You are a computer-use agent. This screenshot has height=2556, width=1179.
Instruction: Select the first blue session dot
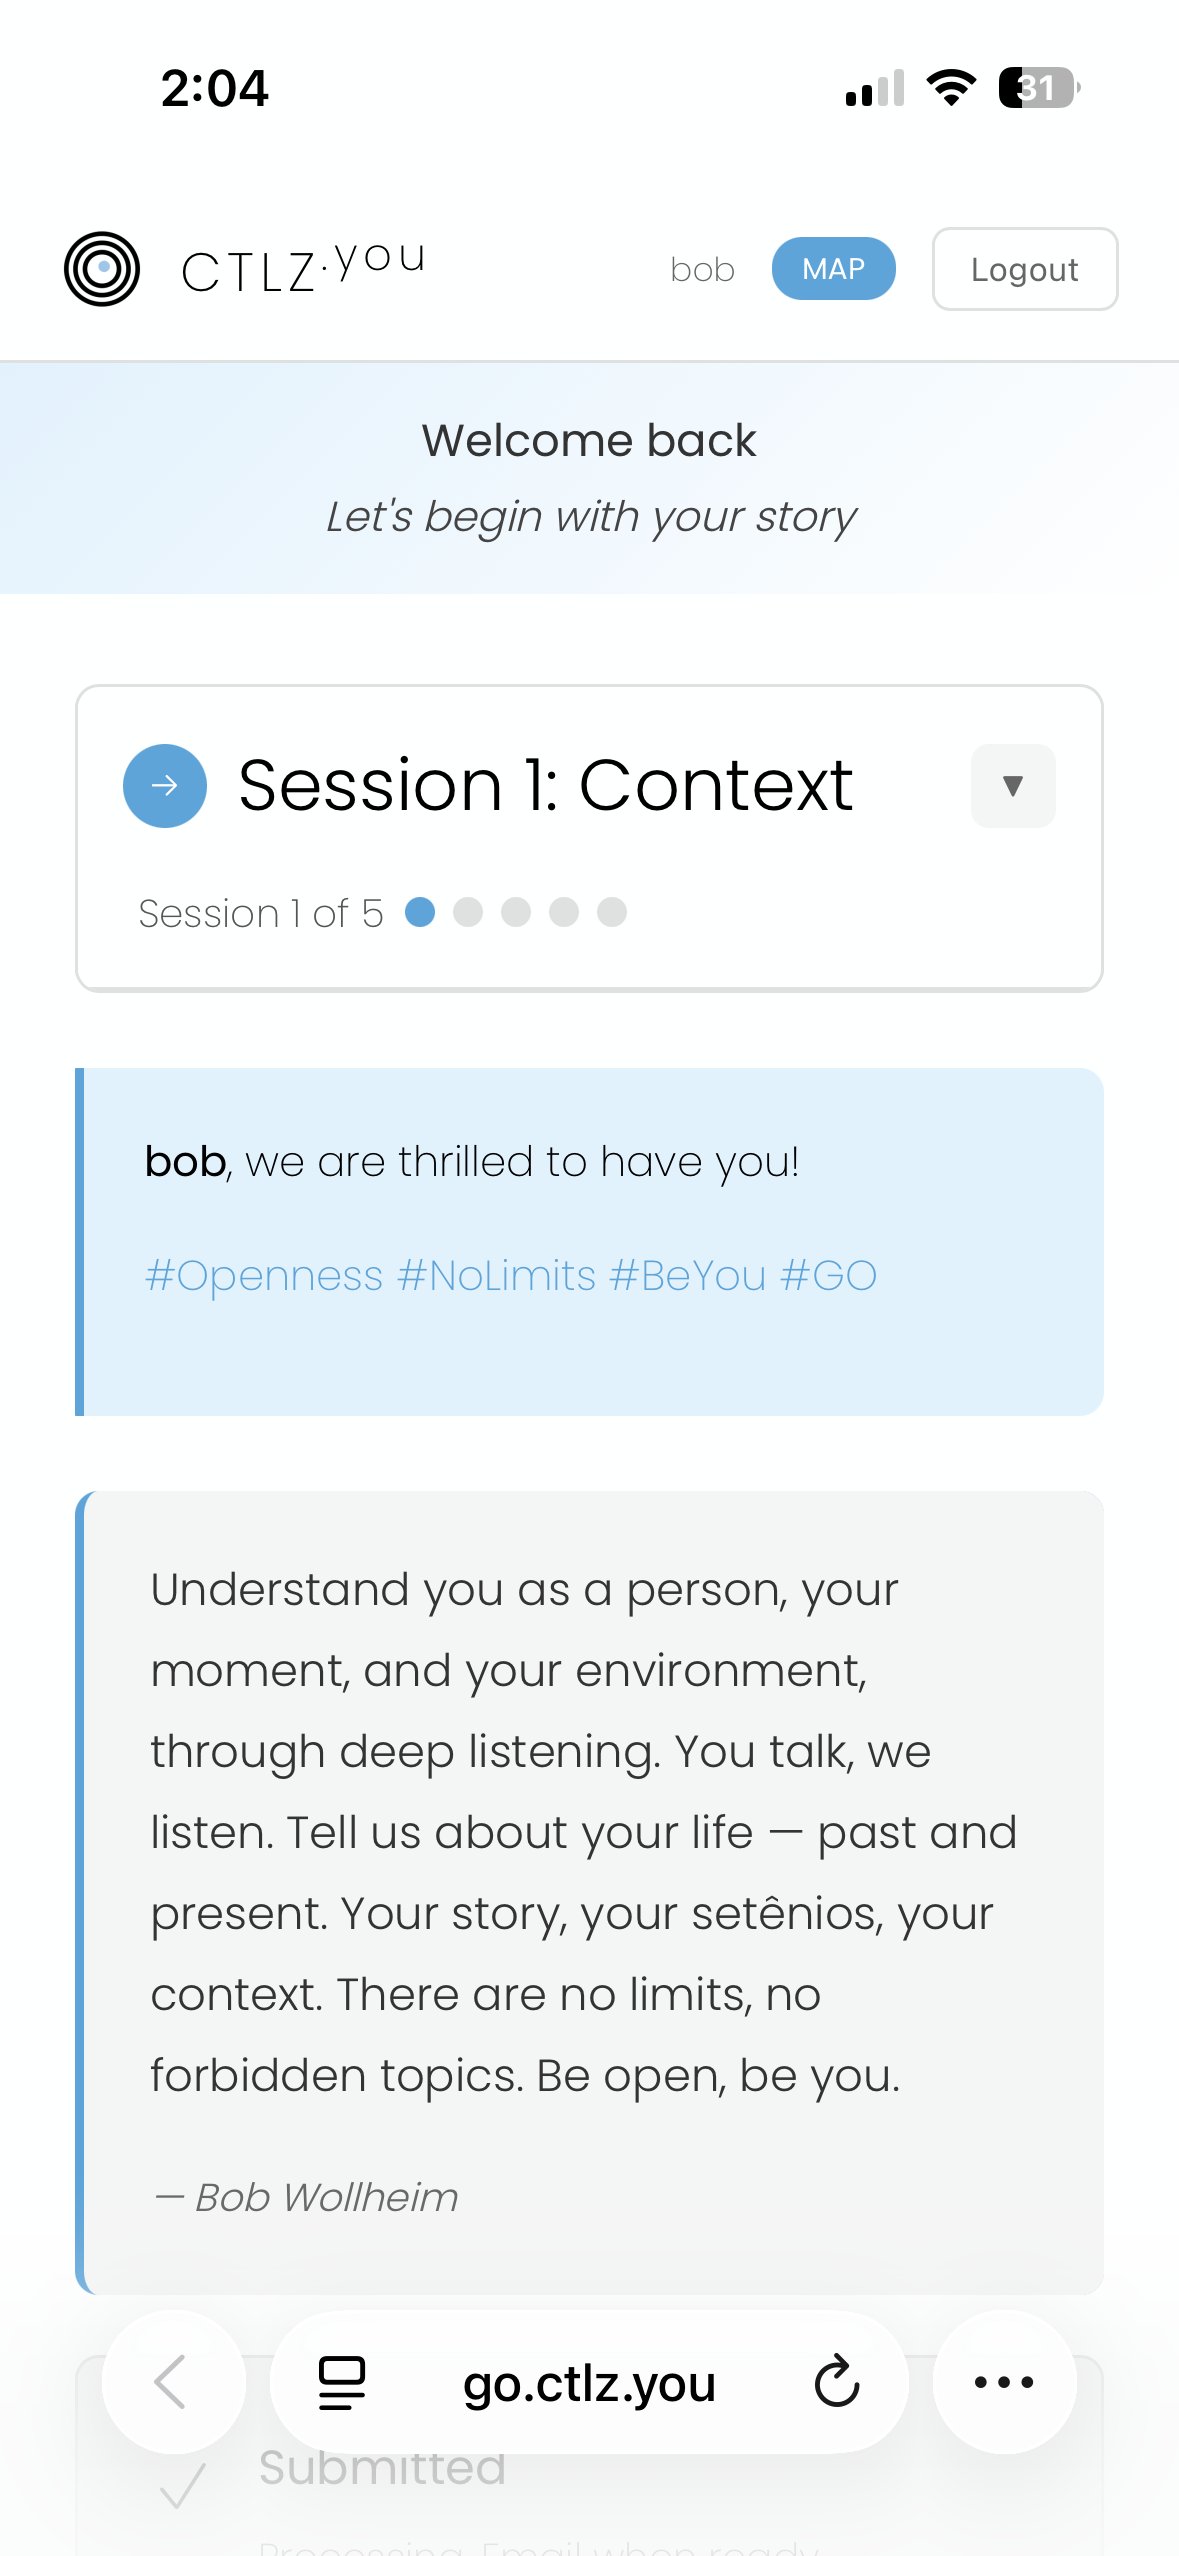pos(420,912)
